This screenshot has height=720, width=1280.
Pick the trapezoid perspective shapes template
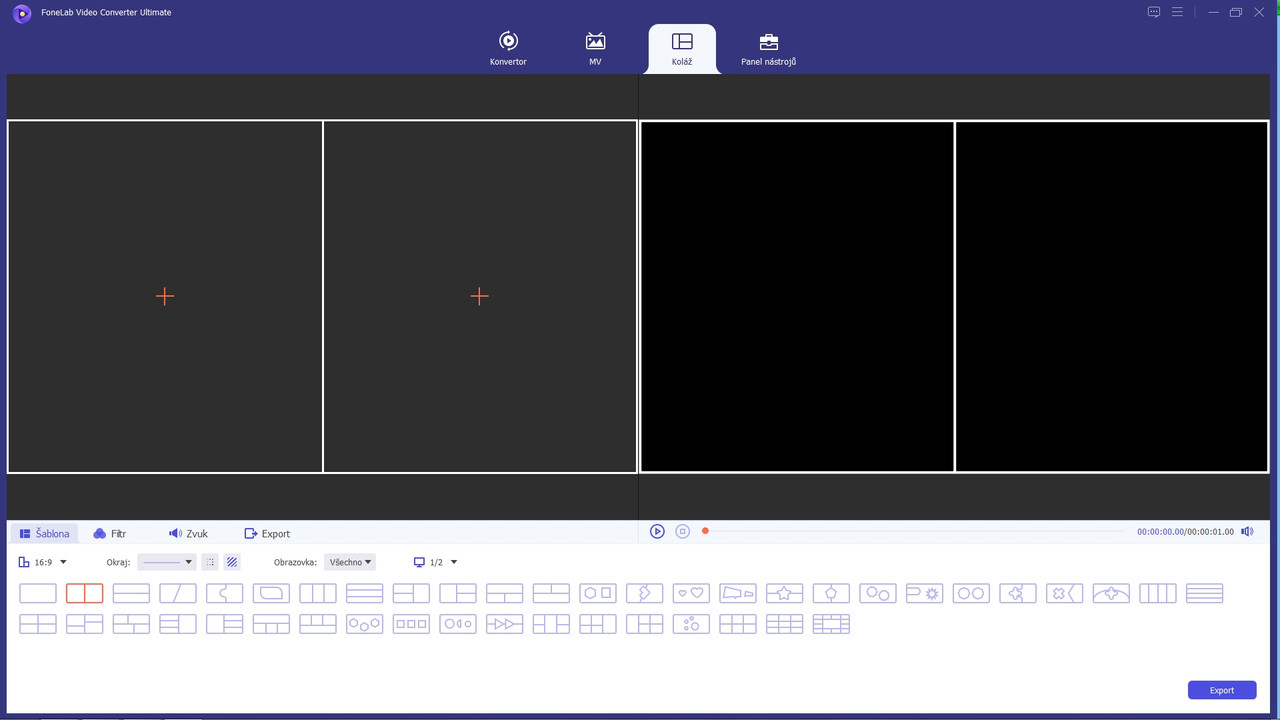tap(738, 593)
